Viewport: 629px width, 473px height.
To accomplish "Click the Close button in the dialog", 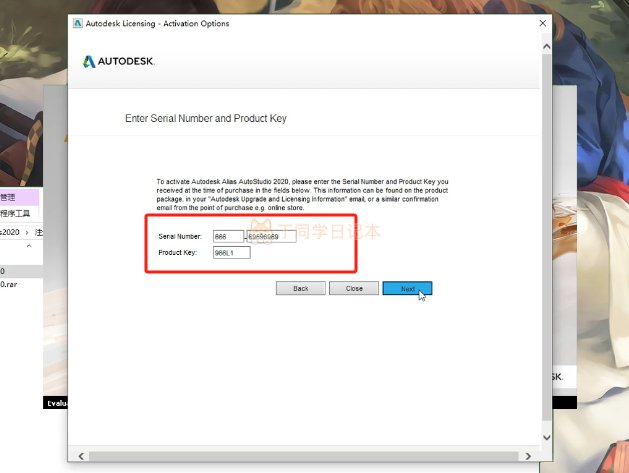I will pos(354,288).
